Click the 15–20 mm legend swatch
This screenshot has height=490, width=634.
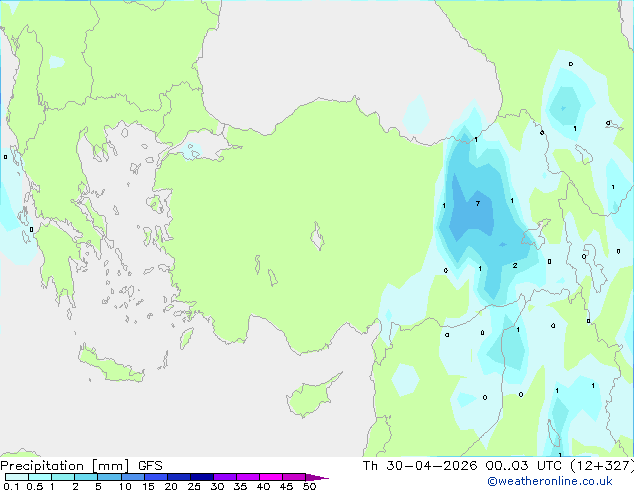(156, 477)
